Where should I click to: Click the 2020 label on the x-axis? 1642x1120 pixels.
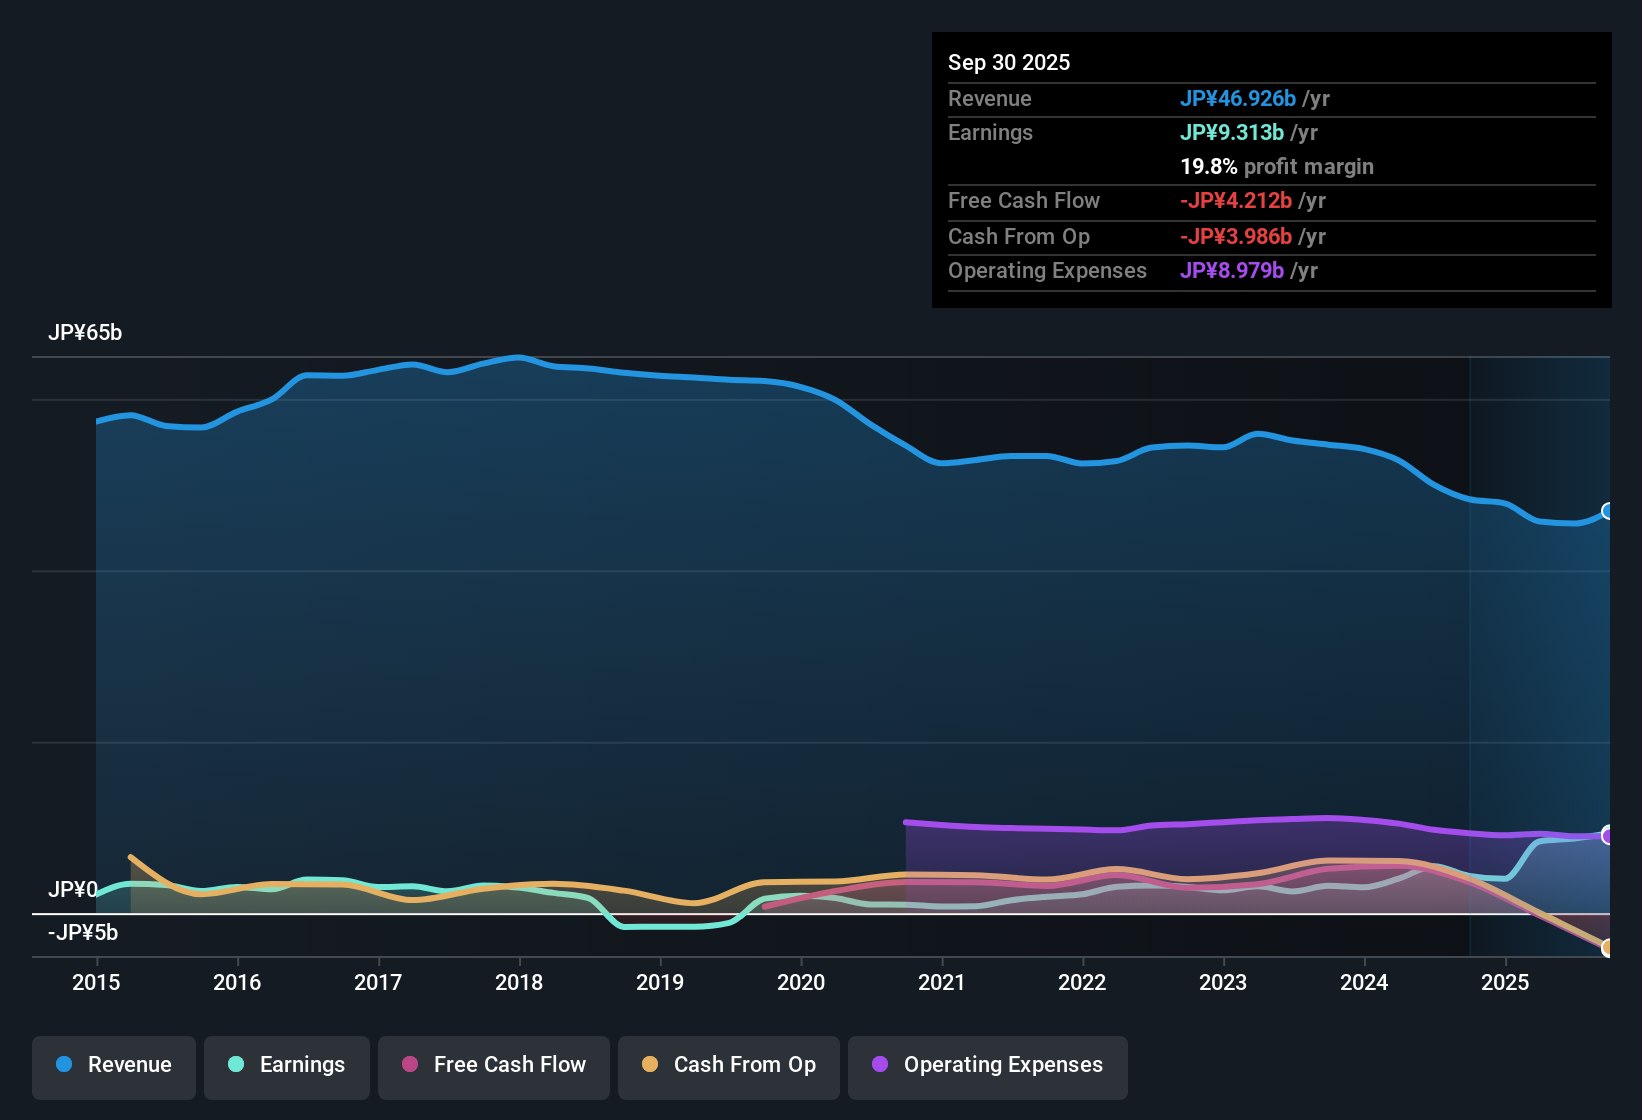click(800, 983)
